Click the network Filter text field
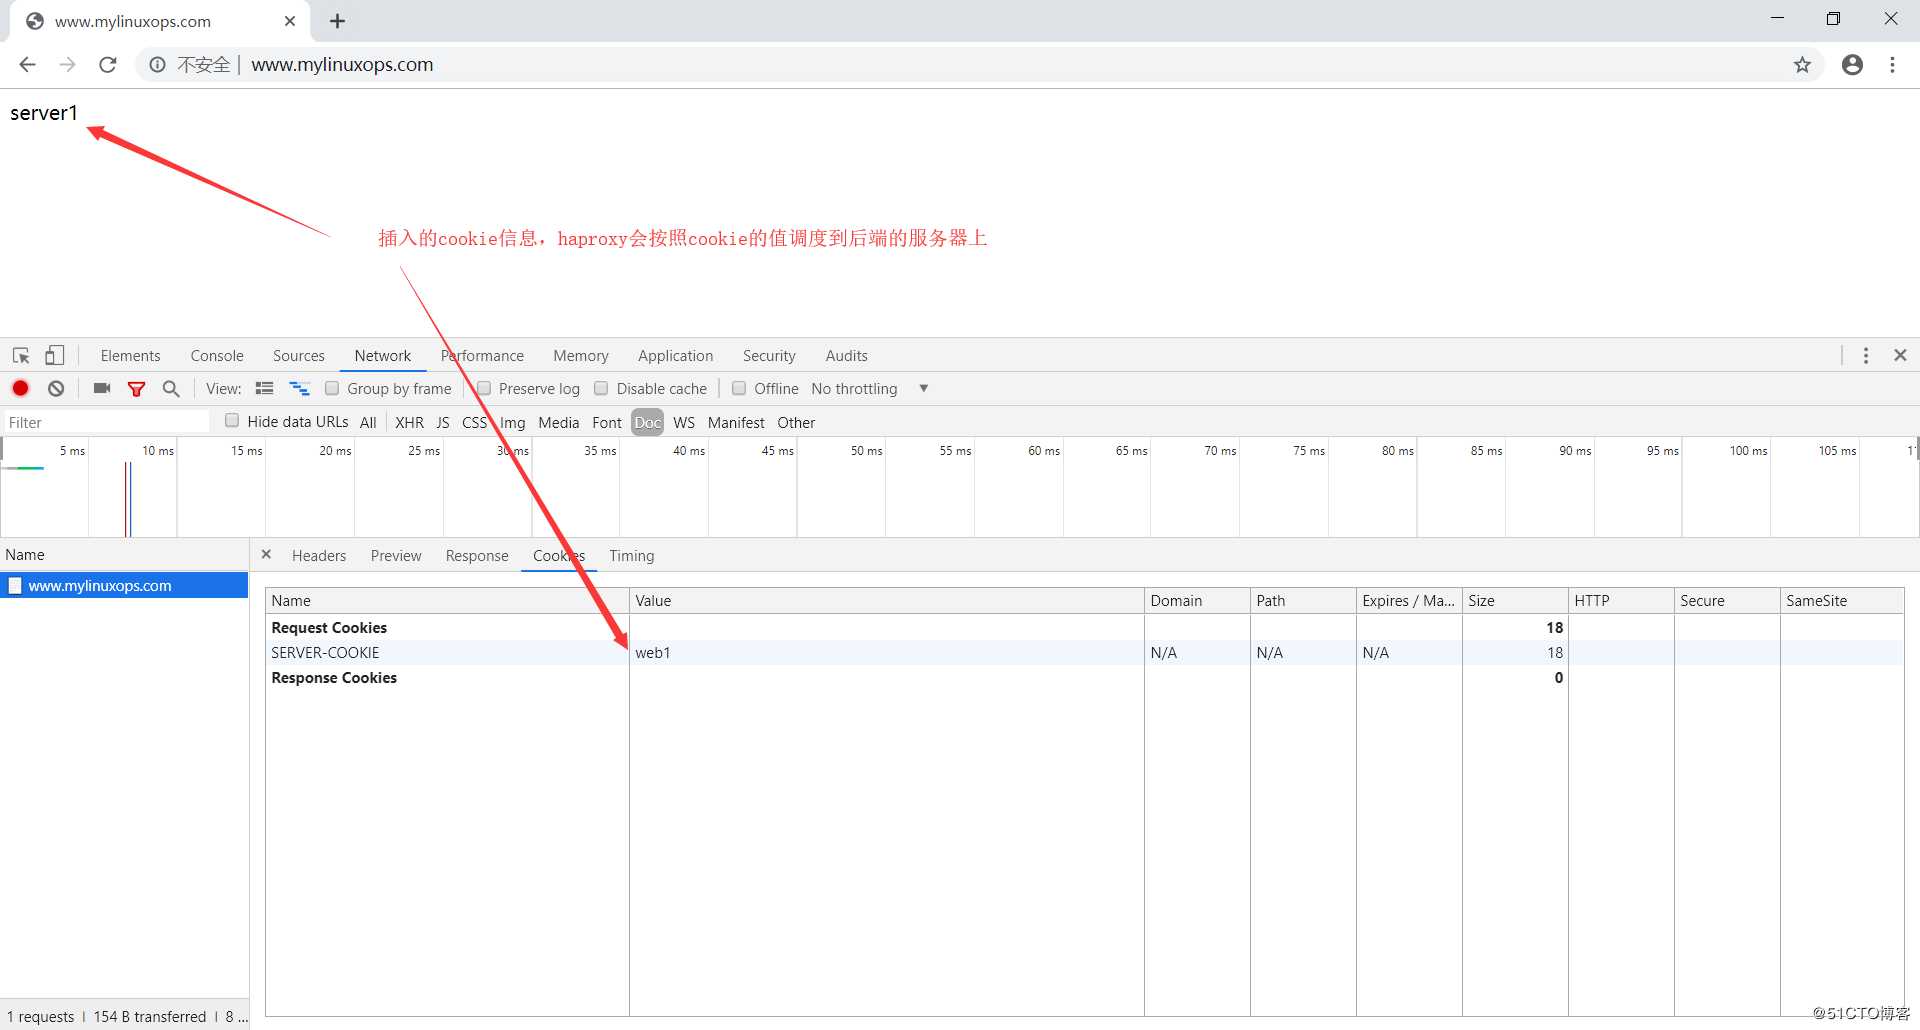Viewport: 1920px width, 1030px height. [x=107, y=423]
